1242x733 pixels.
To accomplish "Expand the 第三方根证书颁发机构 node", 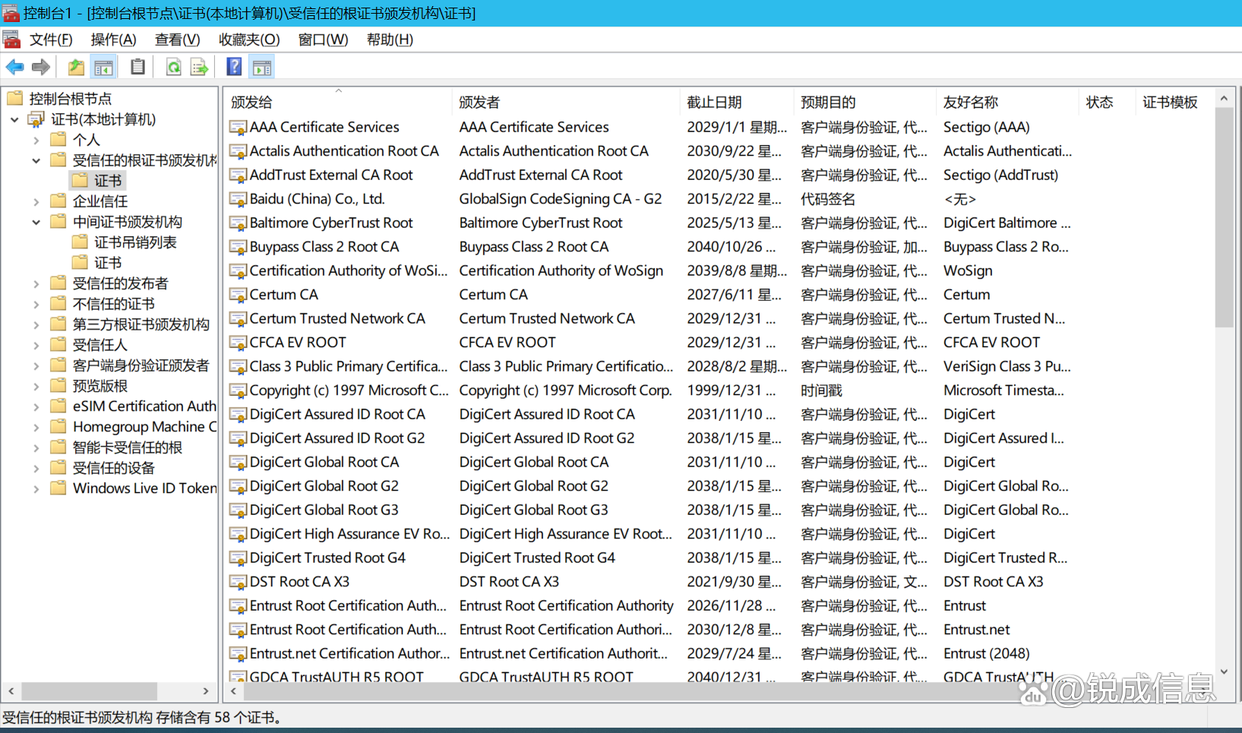I will 37,324.
